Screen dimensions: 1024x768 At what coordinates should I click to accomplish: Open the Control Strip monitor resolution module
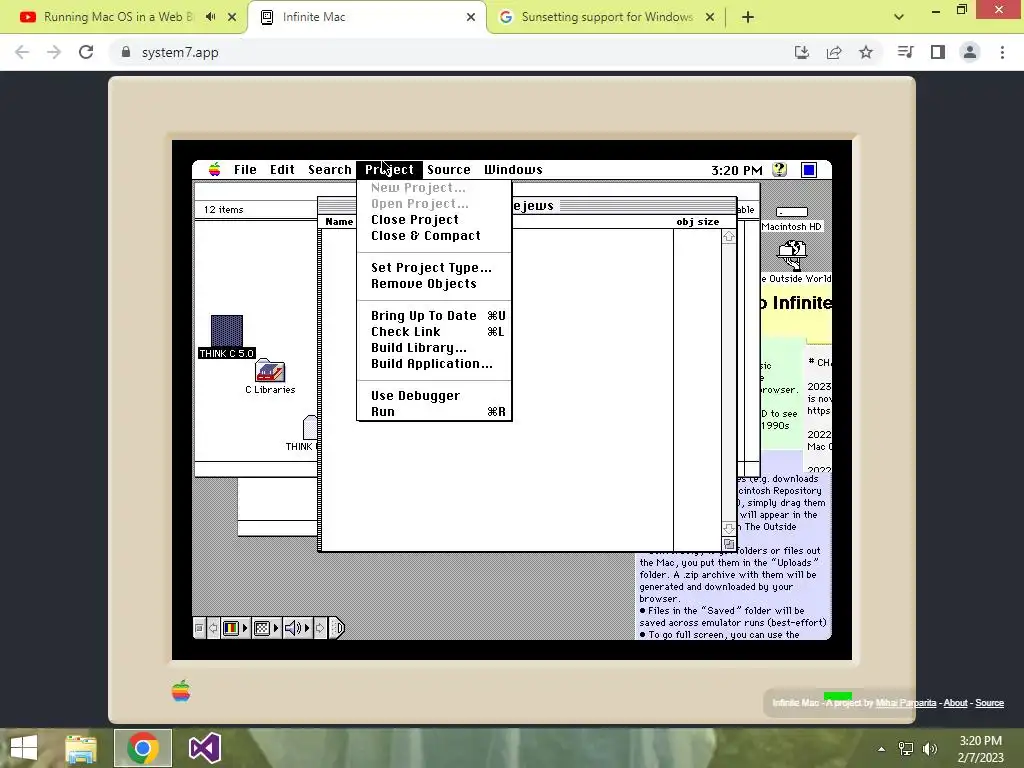(x=266, y=628)
